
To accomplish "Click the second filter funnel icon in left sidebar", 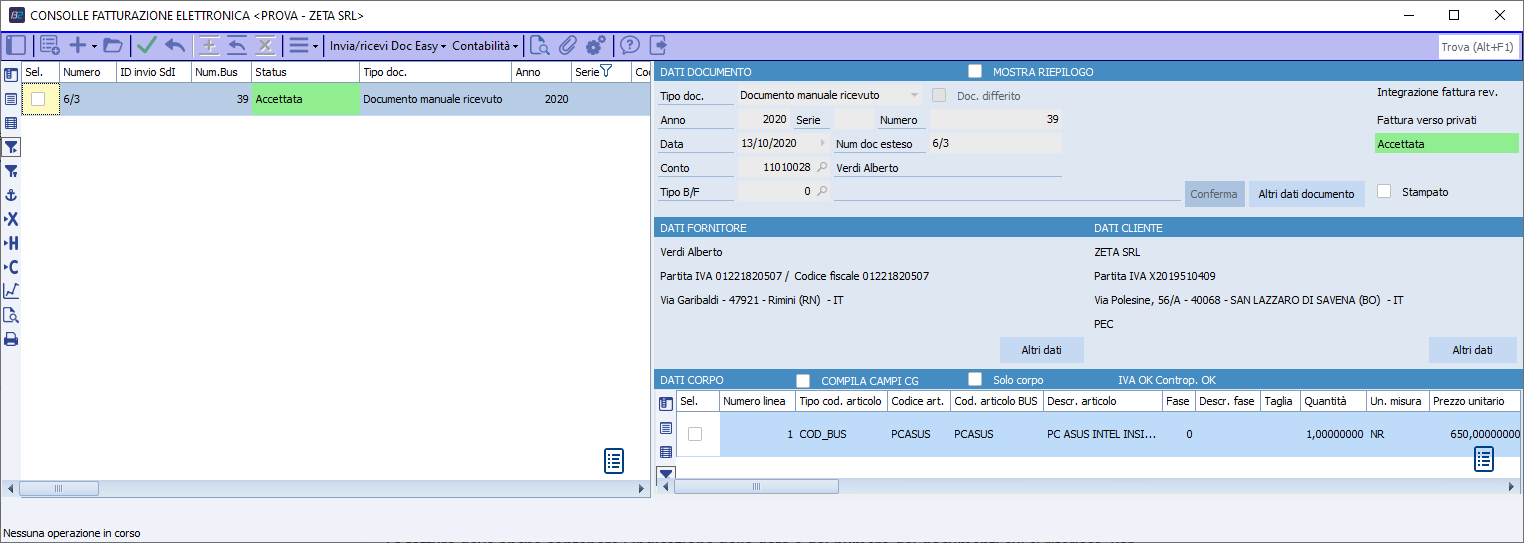I will pyautogui.click(x=11, y=171).
